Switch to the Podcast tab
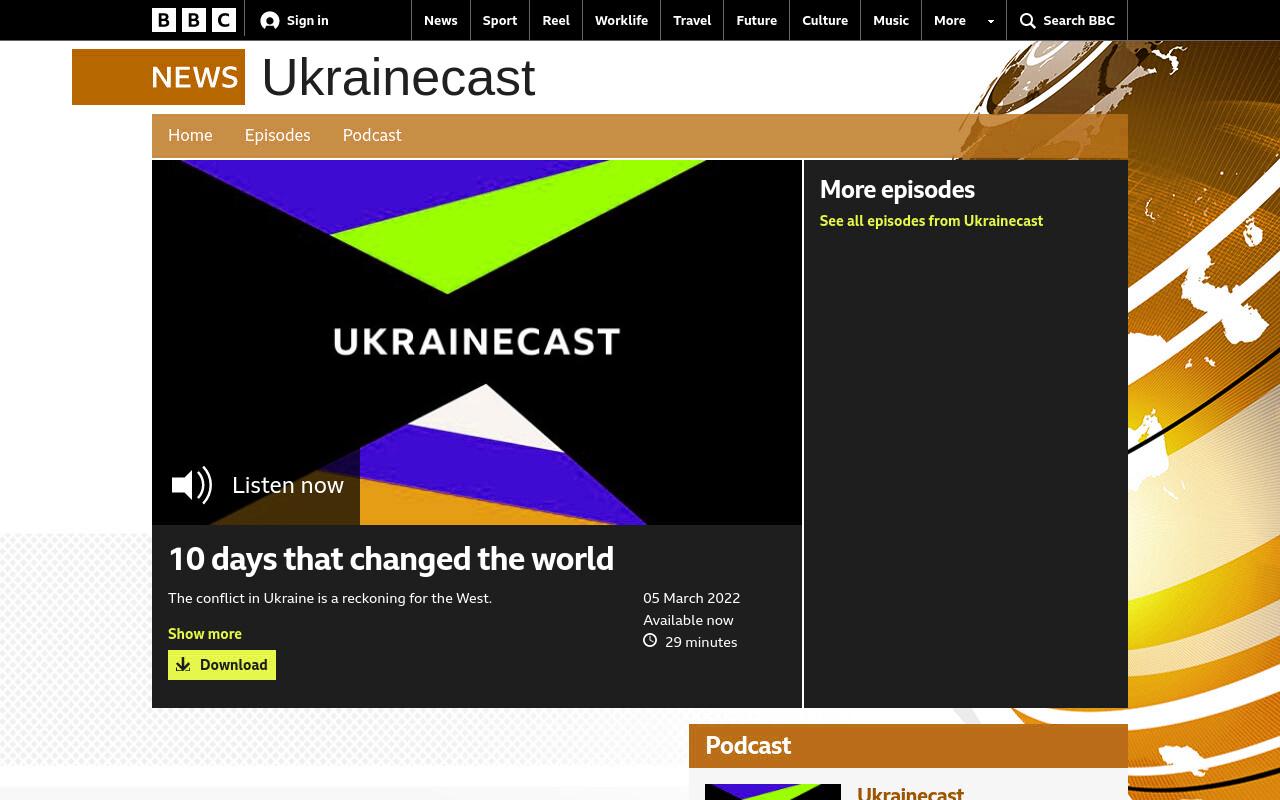Image resolution: width=1280 pixels, height=800 pixels. (372, 135)
